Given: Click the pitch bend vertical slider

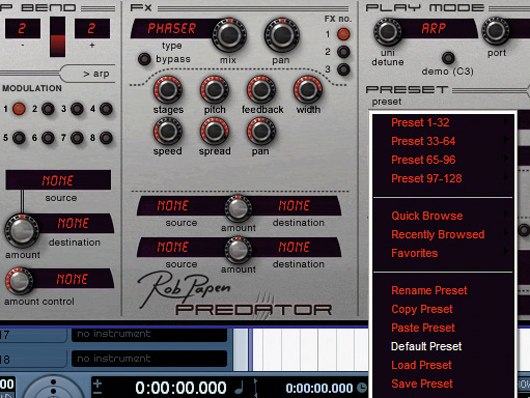Looking at the screenshot, I should click(x=57, y=37).
